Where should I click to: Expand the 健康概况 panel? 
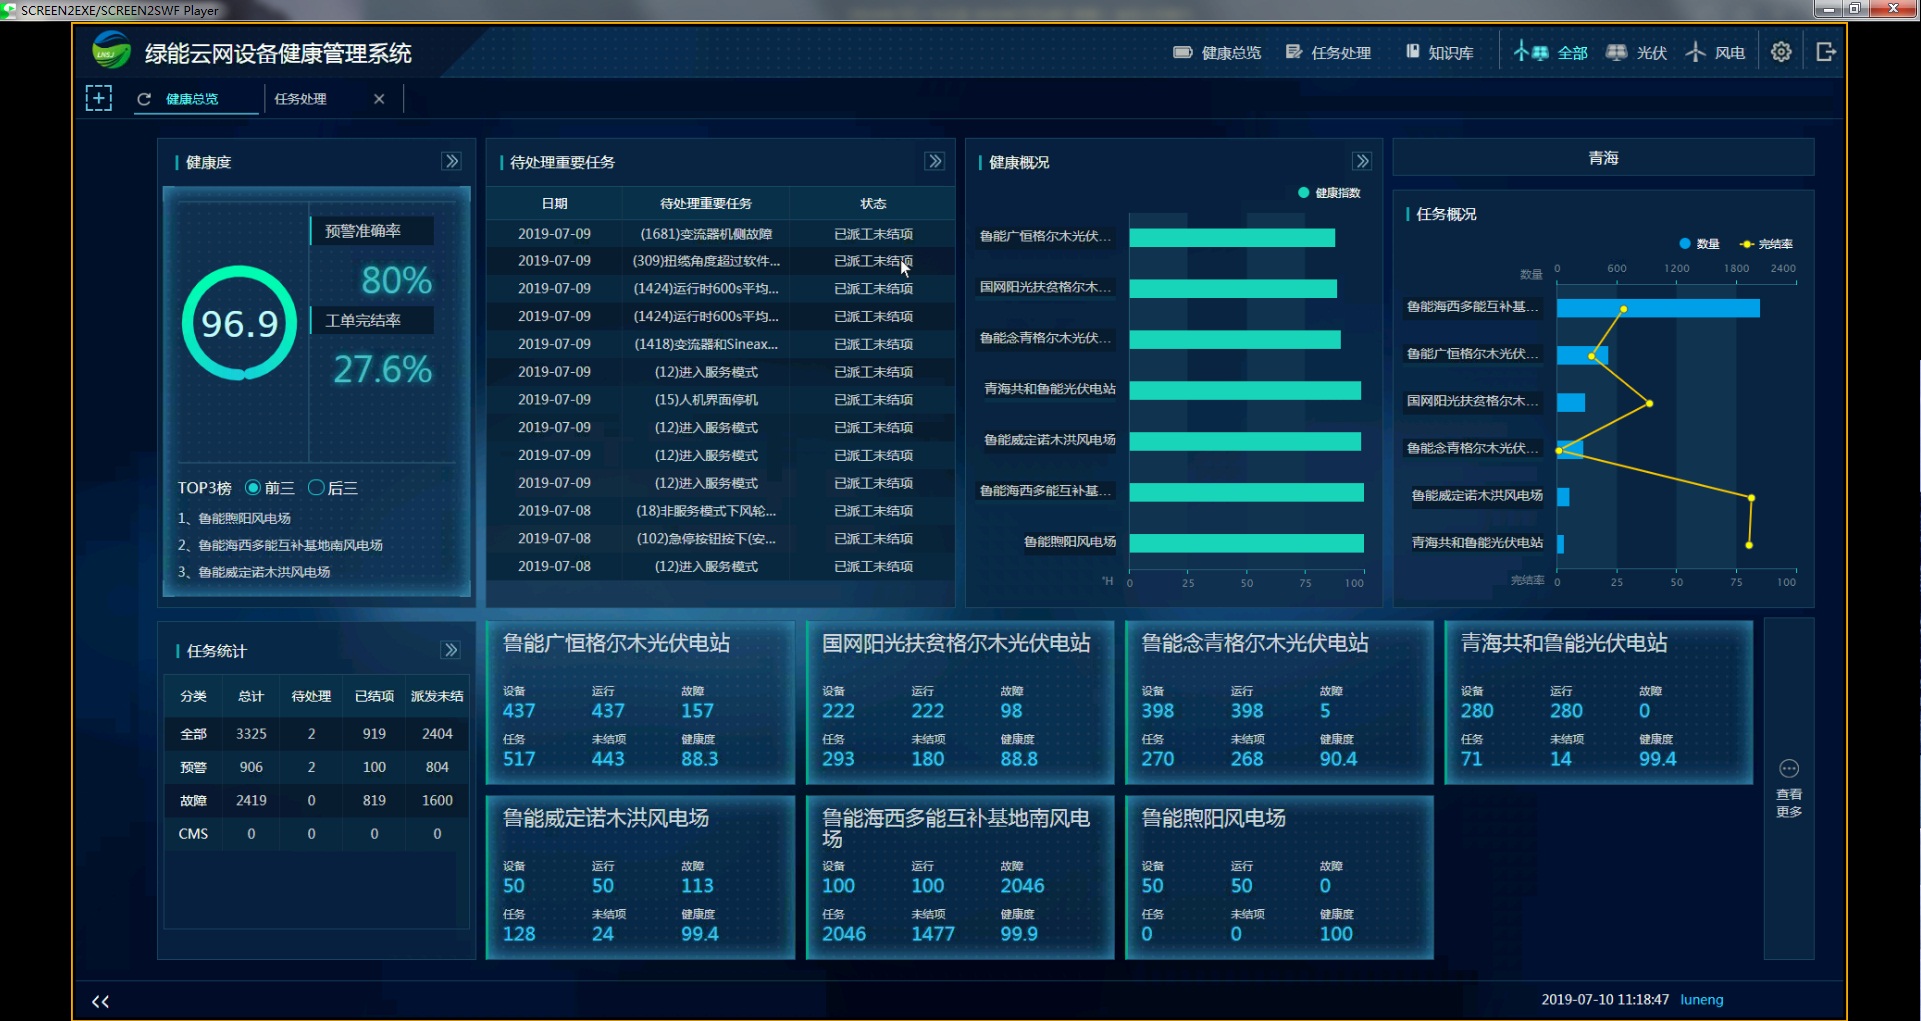1361,162
